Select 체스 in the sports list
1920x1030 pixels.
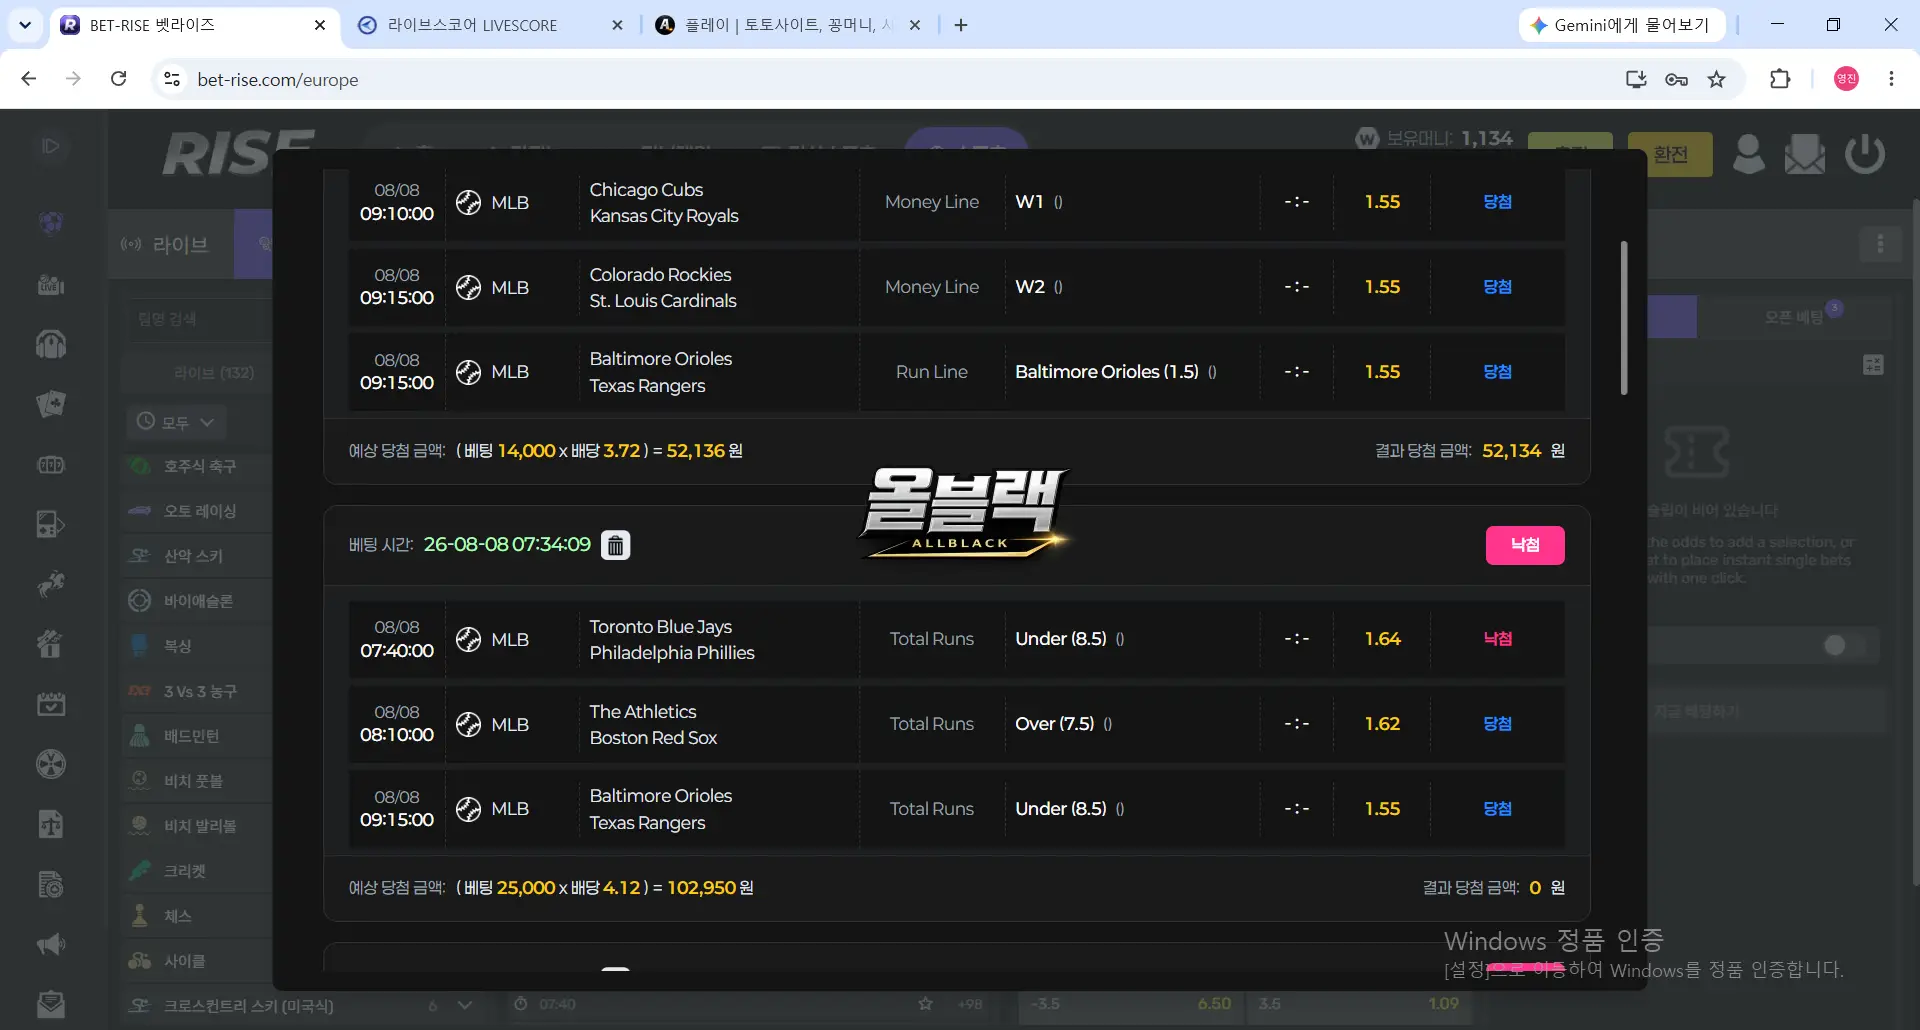(x=177, y=916)
